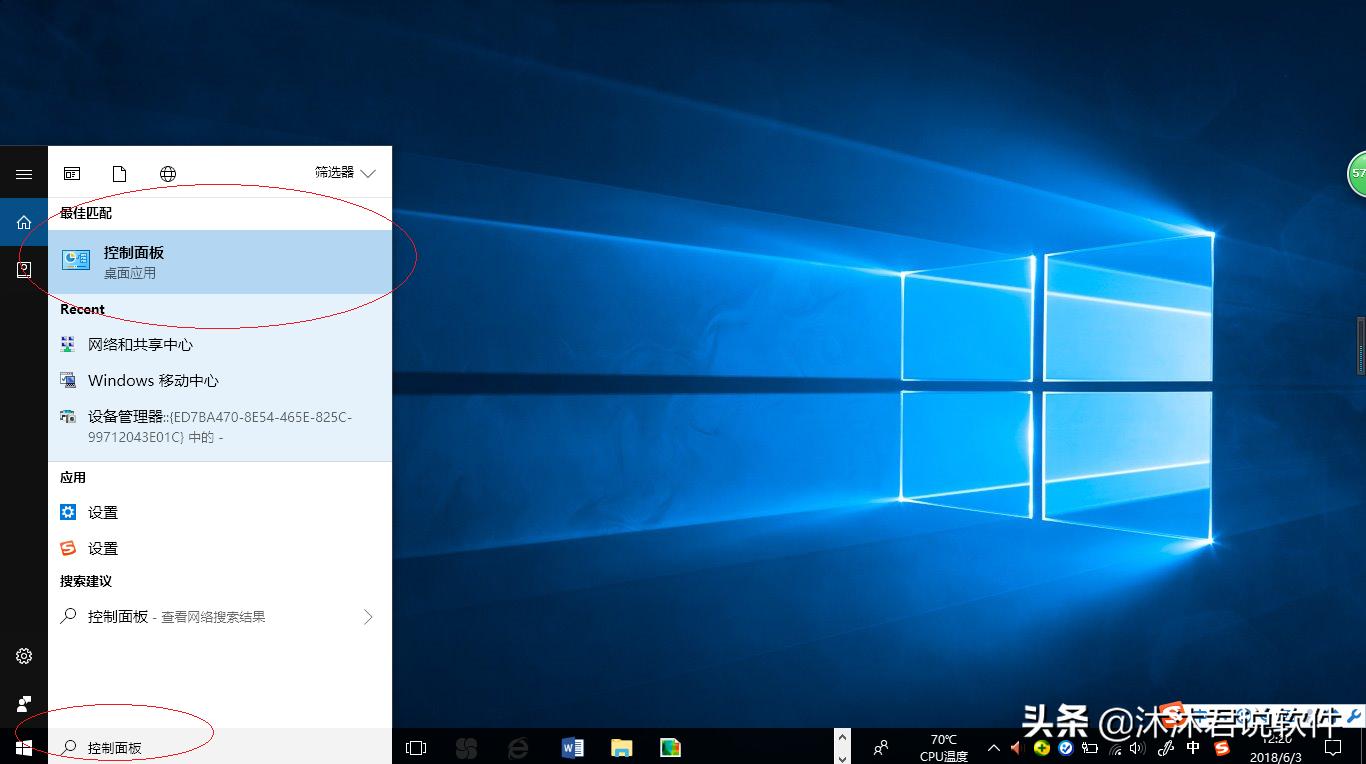Expand hidden tray icons with the chevron

coord(993,747)
